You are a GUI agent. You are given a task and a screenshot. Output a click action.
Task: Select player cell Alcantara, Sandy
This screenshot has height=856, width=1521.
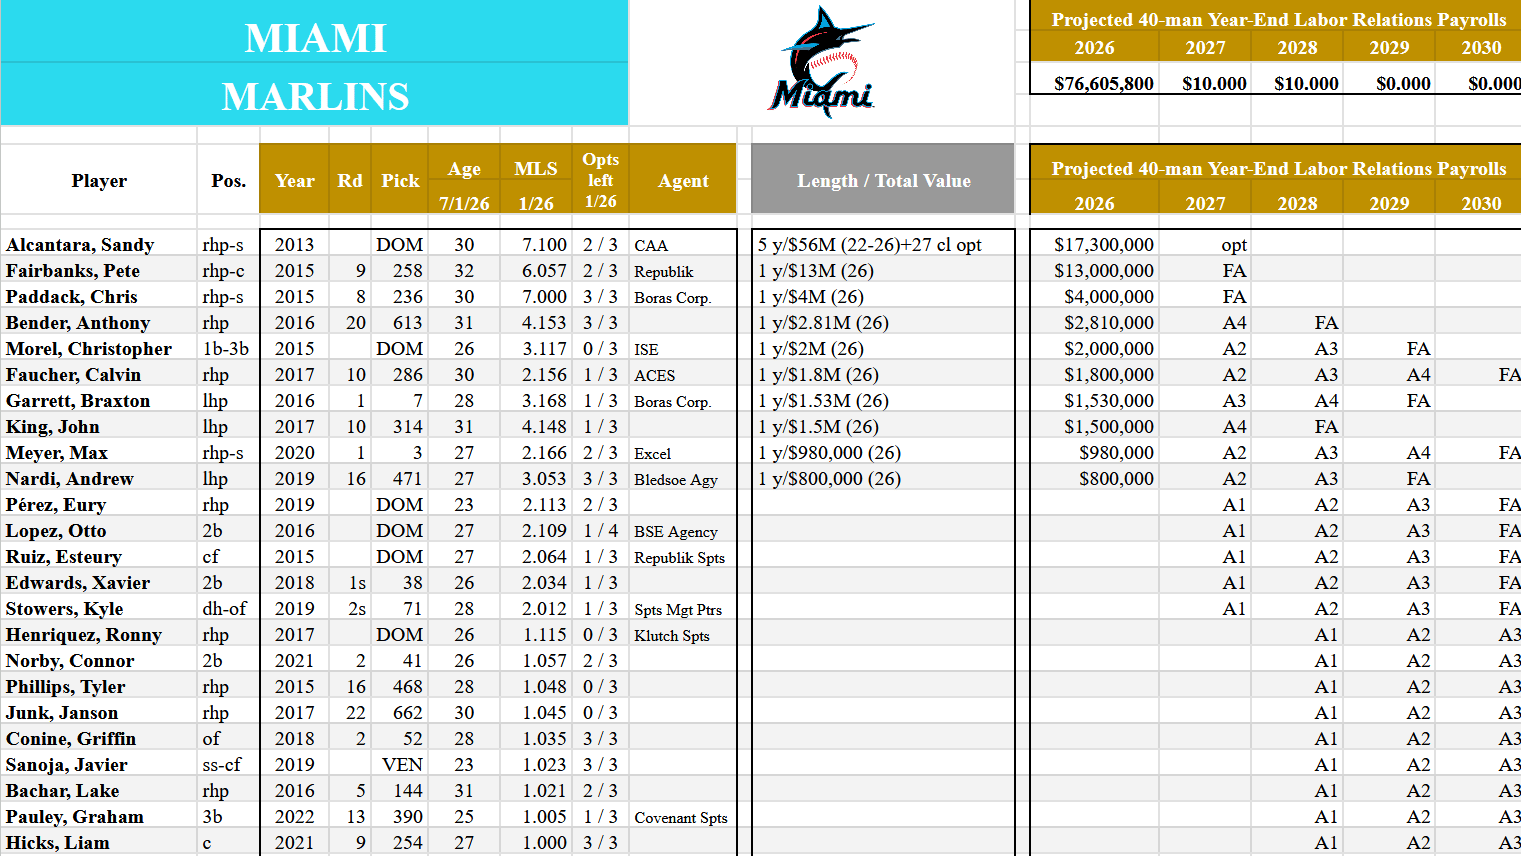[99, 244]
